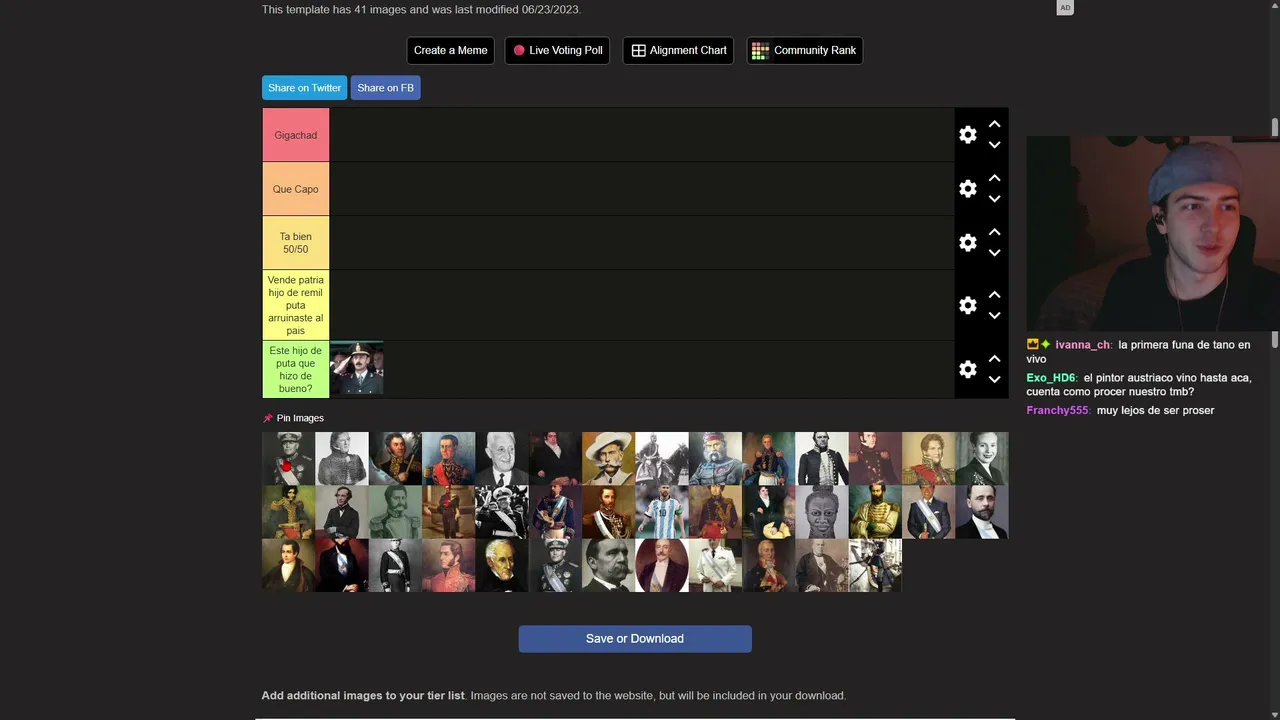Open settings gear for Ta bien 50/50 tier
The image size is (1280, 720).
click(x=967, y=243)
